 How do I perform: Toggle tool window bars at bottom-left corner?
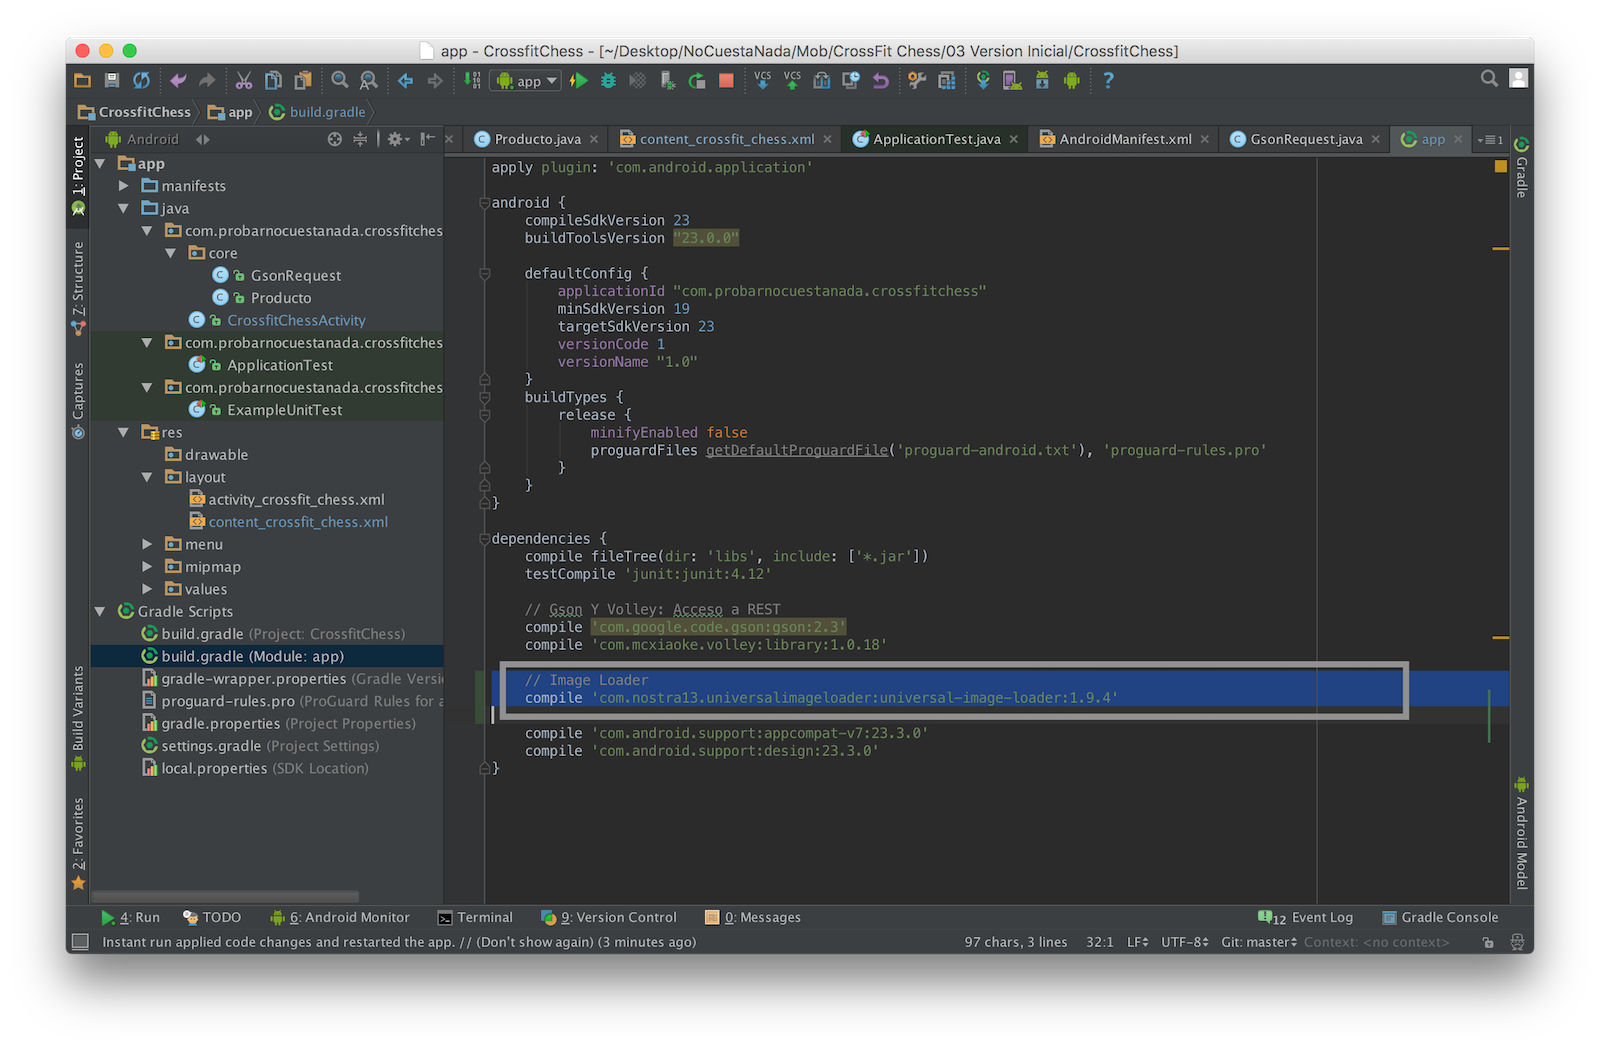81,942
